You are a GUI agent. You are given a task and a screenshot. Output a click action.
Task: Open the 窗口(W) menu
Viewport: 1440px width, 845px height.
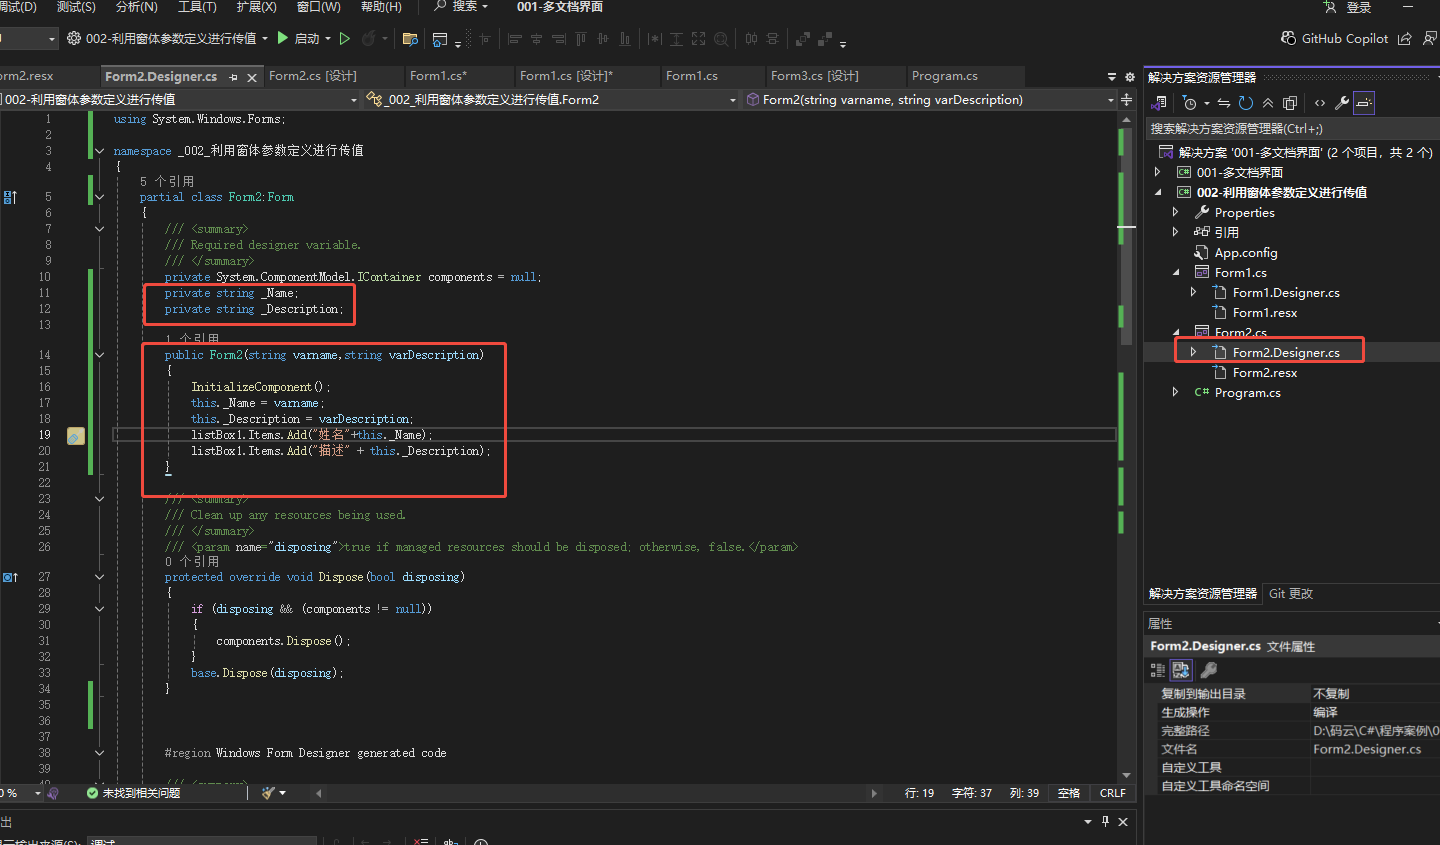tap(318, 6)
